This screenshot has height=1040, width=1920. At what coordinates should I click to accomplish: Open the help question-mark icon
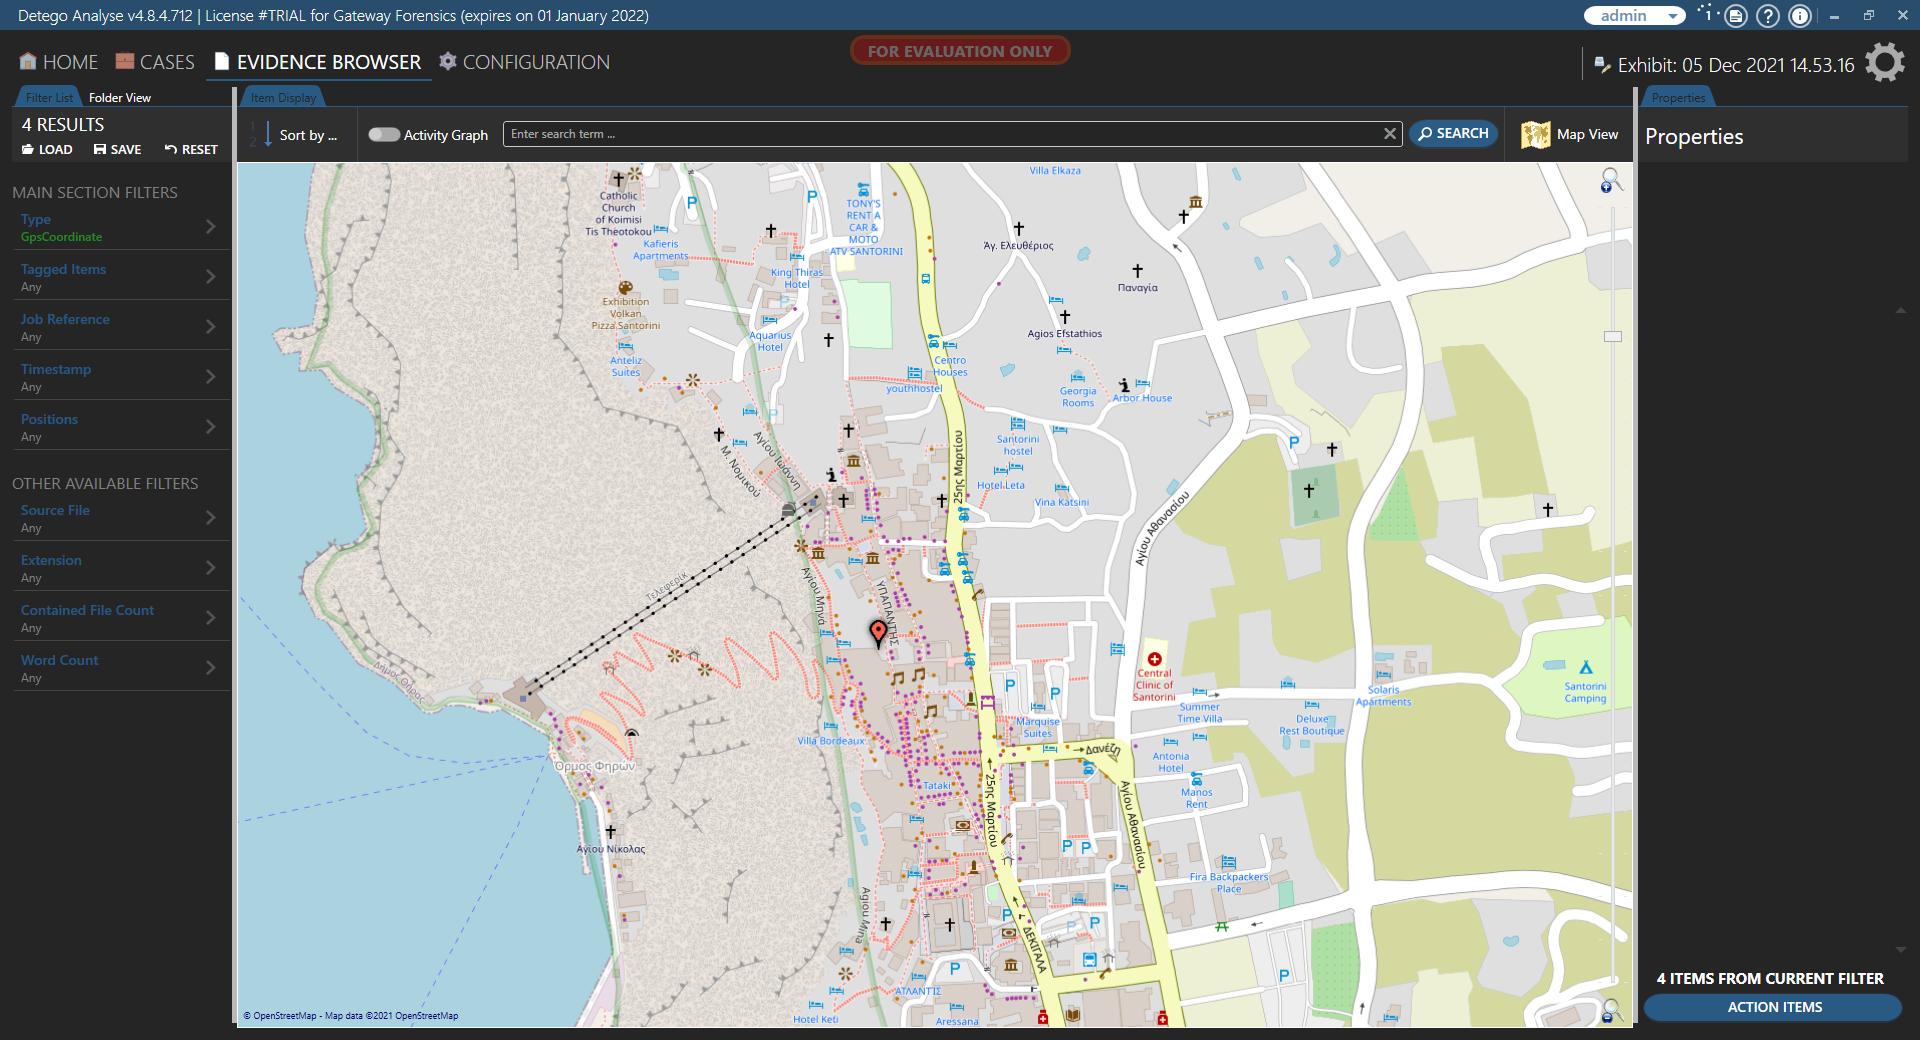[1768, 16]
